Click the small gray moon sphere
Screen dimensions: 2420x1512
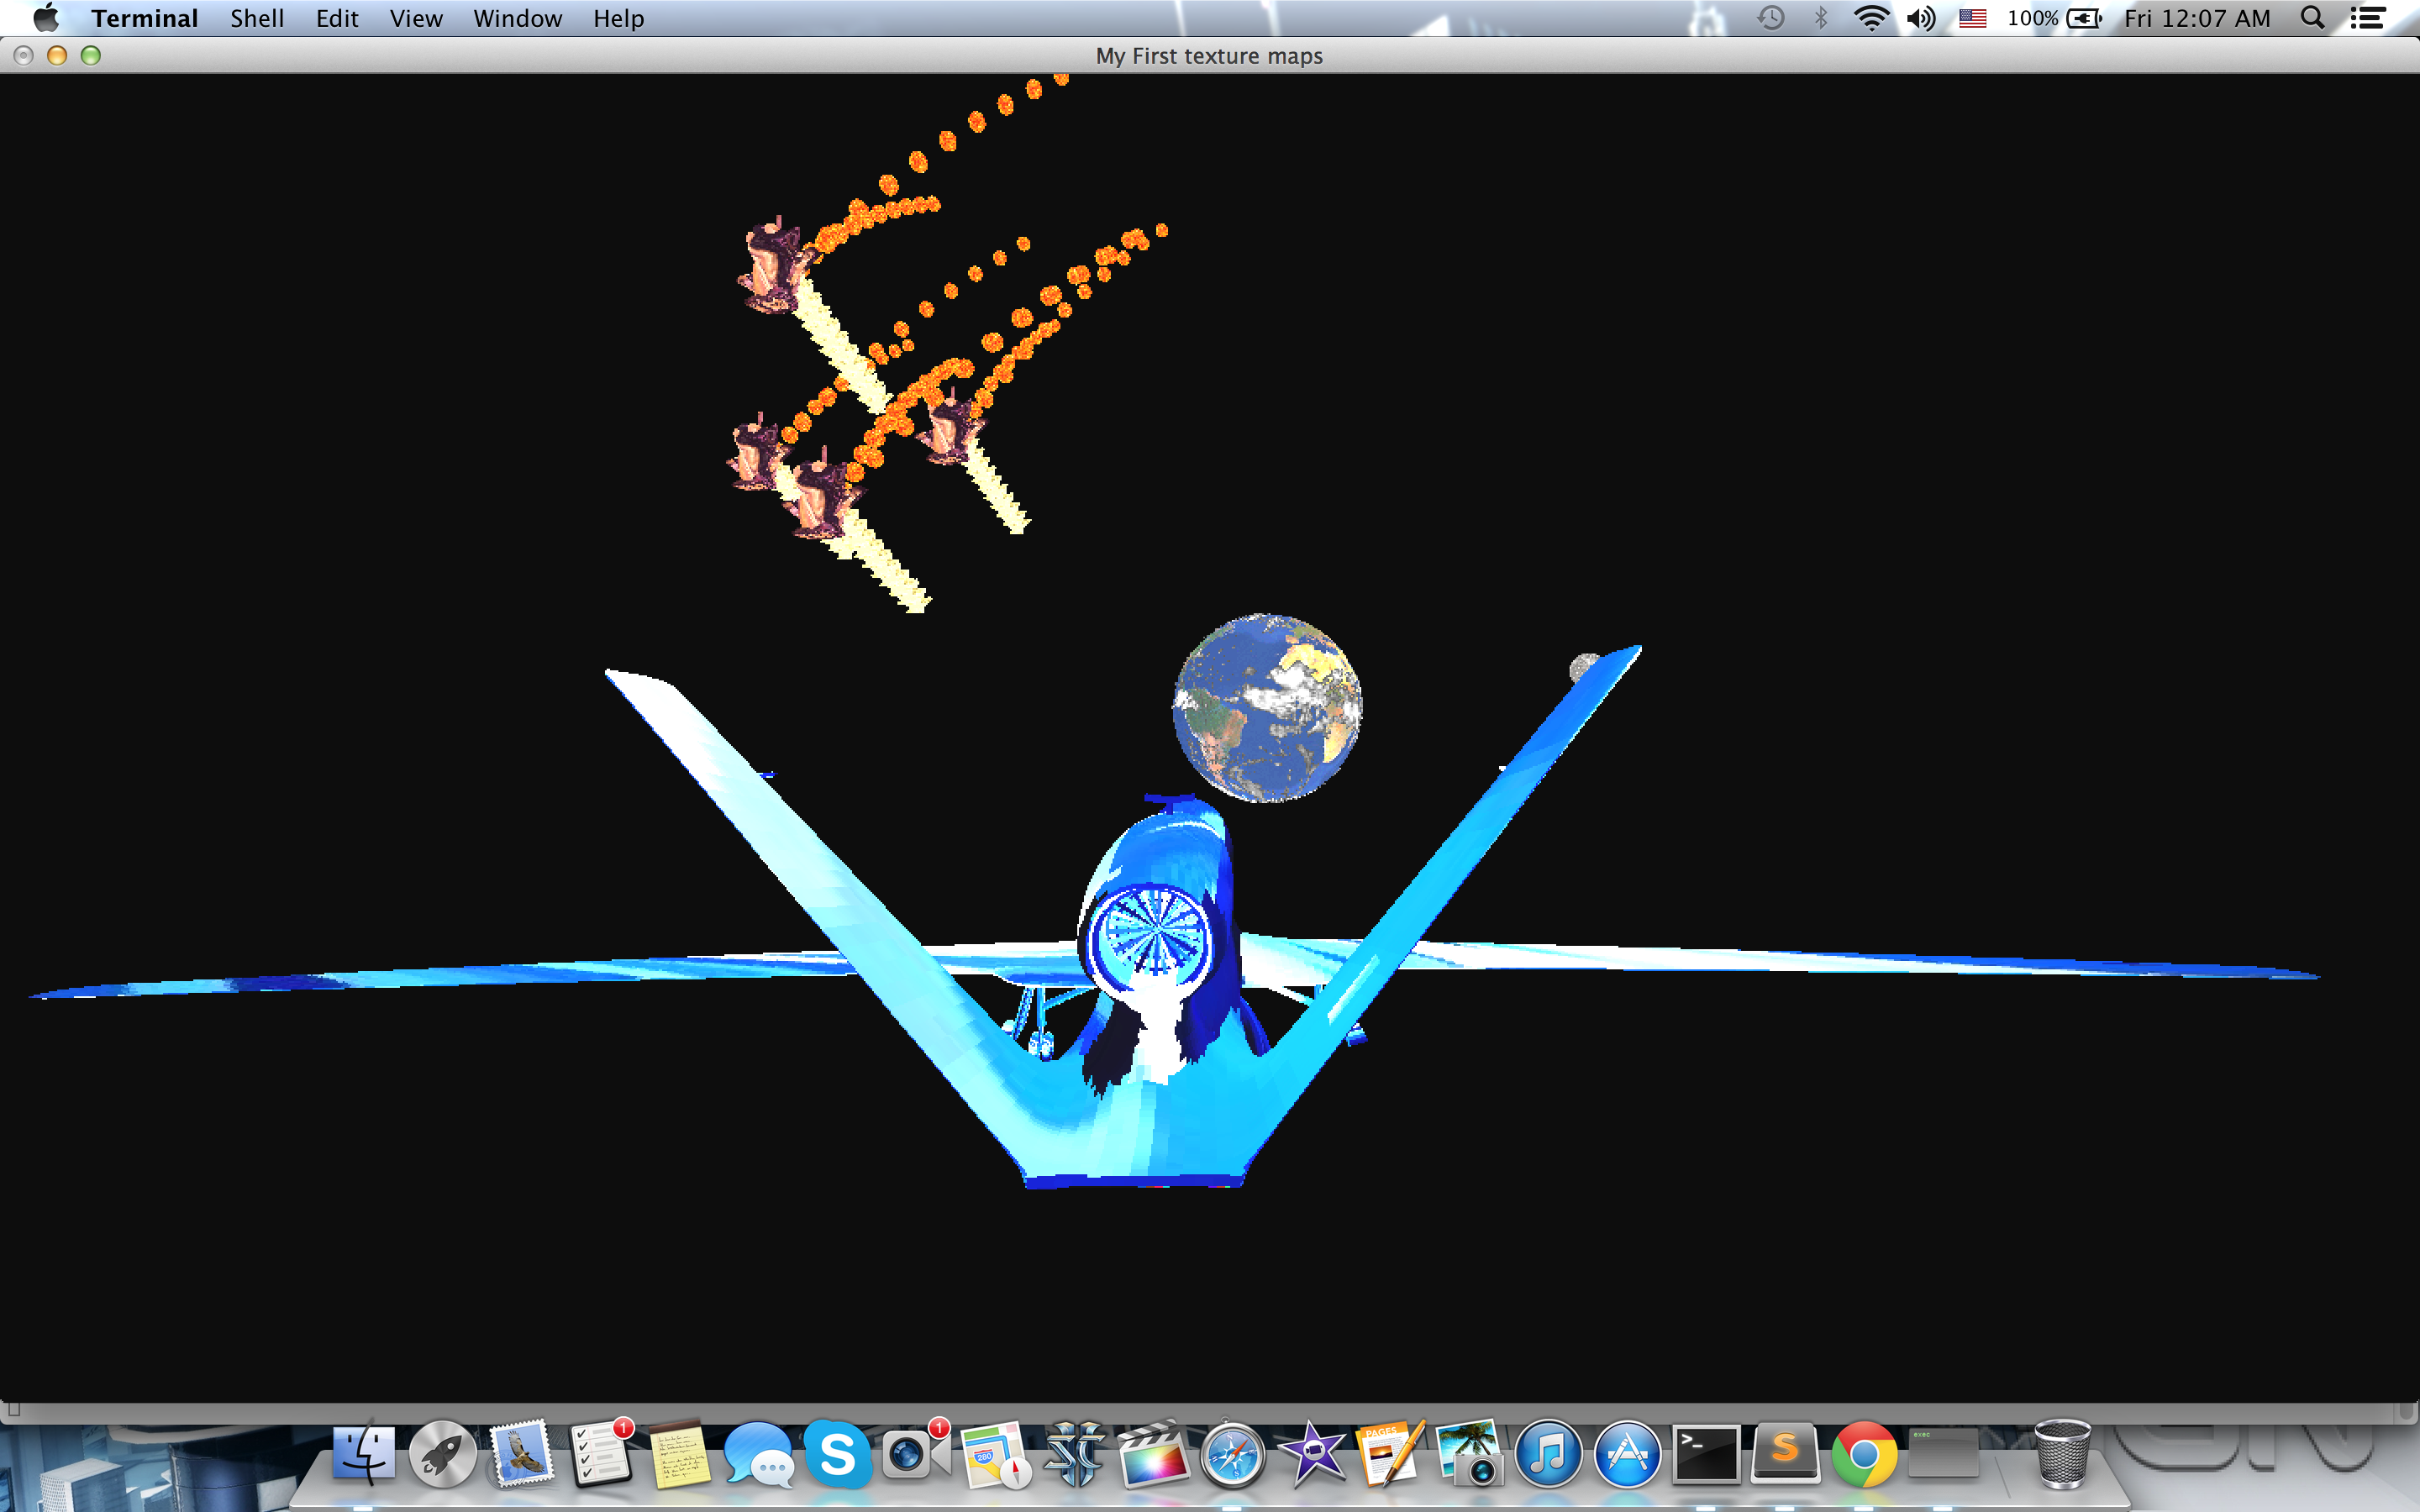tap(1584, 667)
